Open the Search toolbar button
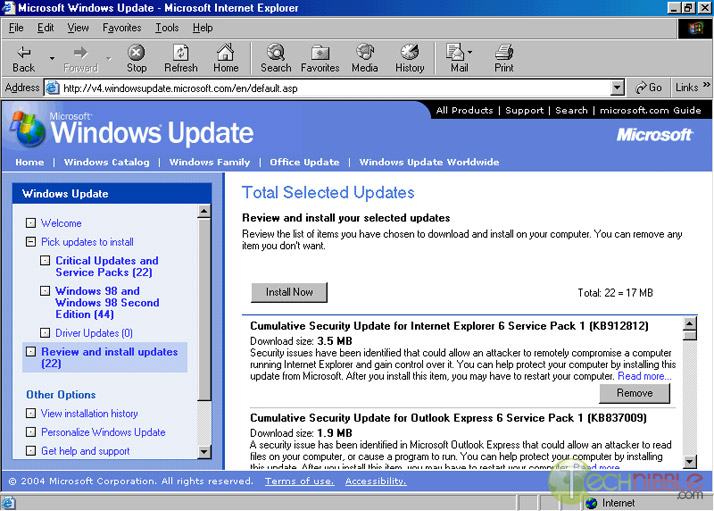714x511 pixels. 275,58
